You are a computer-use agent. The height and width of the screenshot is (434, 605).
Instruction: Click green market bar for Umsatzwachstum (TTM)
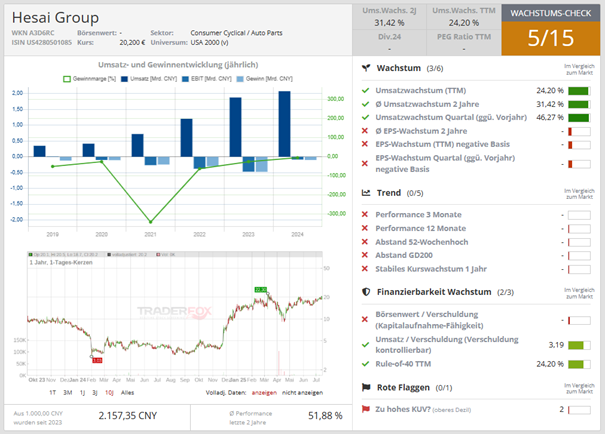coord(579,91)
